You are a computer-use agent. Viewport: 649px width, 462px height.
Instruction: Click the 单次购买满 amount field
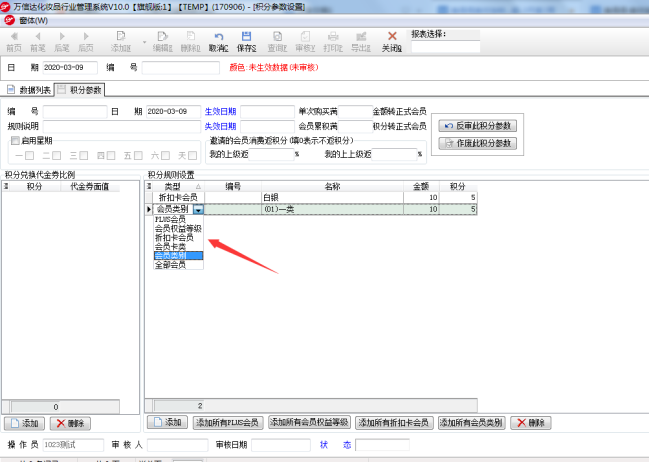pos(355,111)
